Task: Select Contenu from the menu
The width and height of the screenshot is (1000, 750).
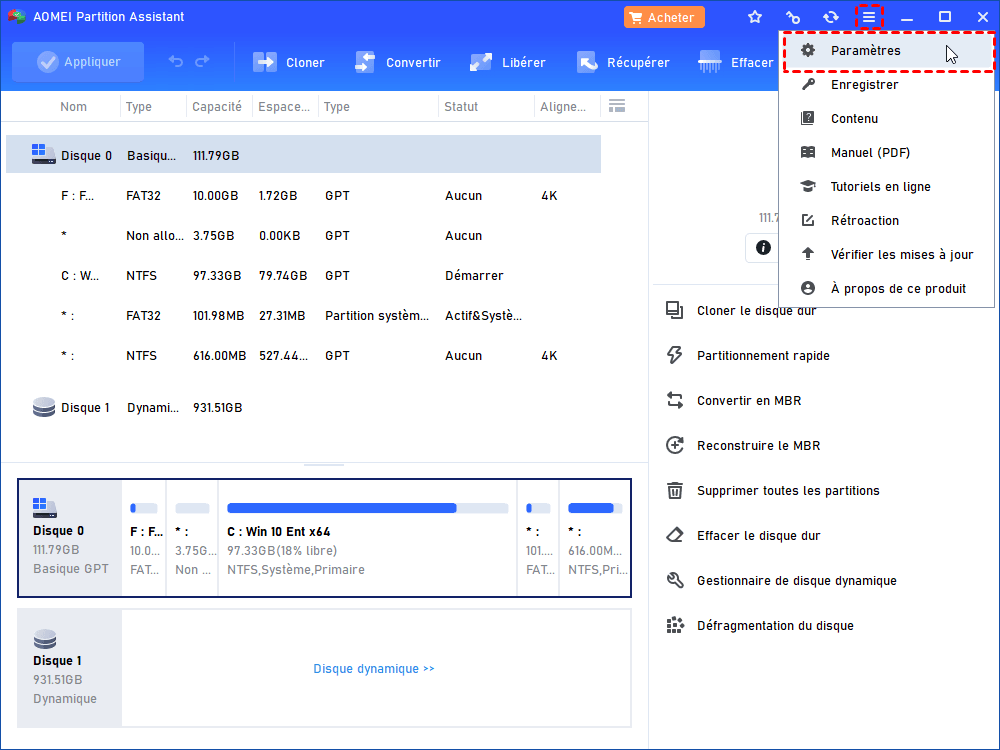Action: tap(887, 119)
